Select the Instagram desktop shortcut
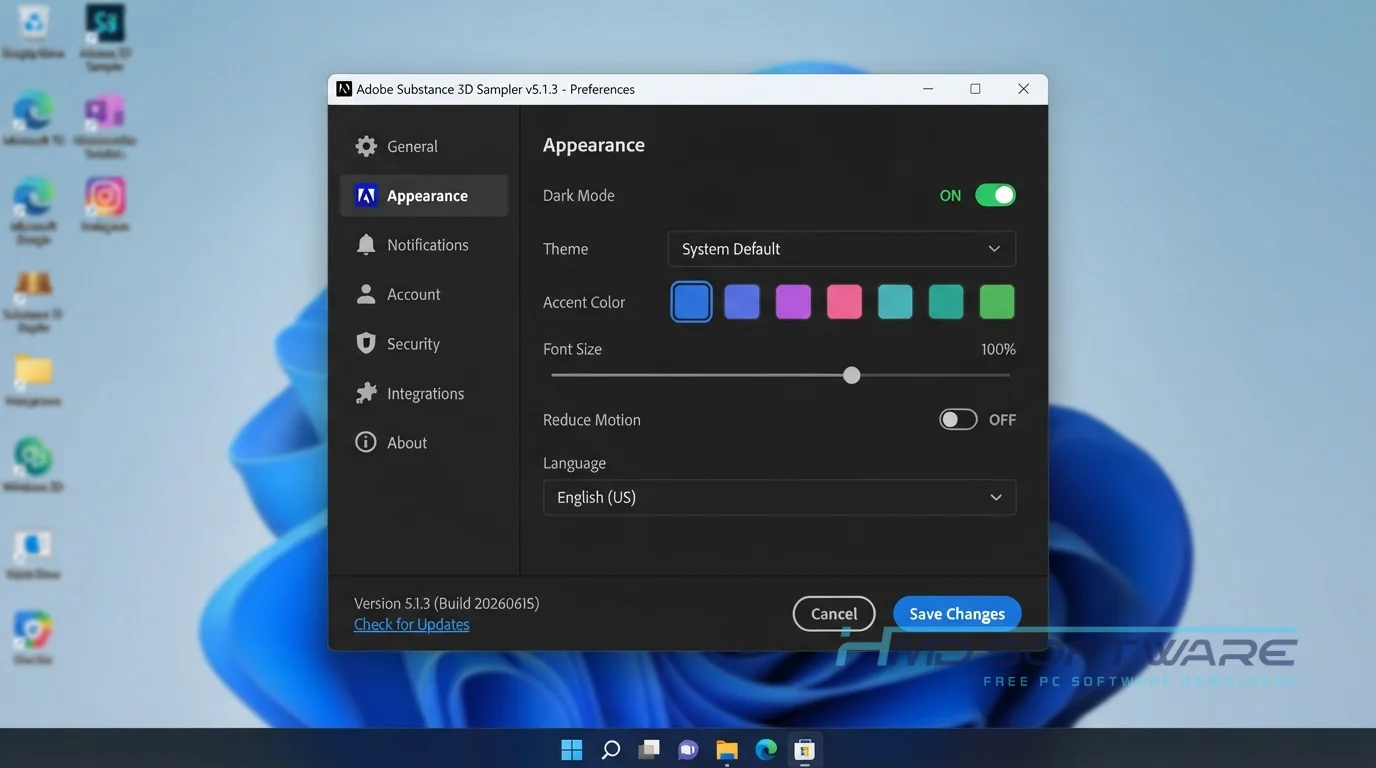The height and width of the screenshot is (768, 1376). point(105,204)
